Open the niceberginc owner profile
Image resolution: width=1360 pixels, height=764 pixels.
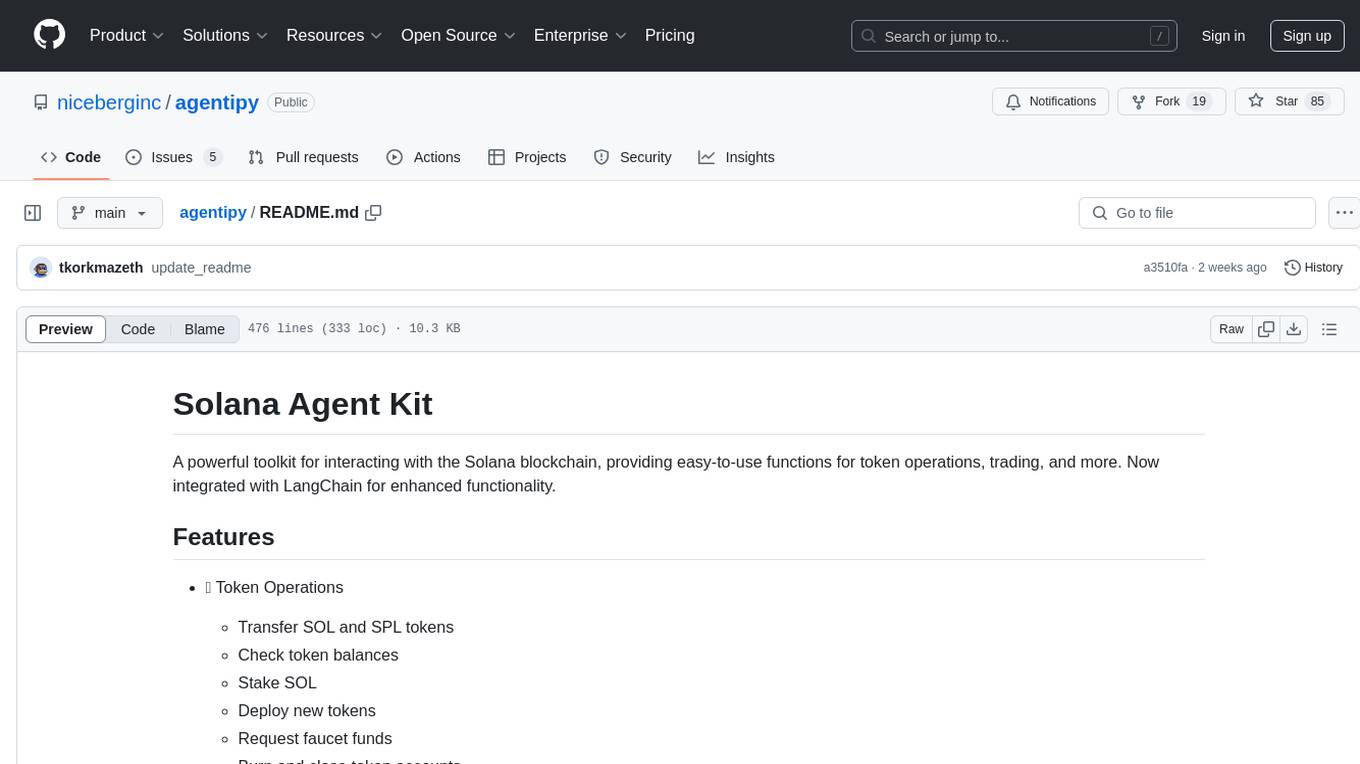click(x=109, y=102)
